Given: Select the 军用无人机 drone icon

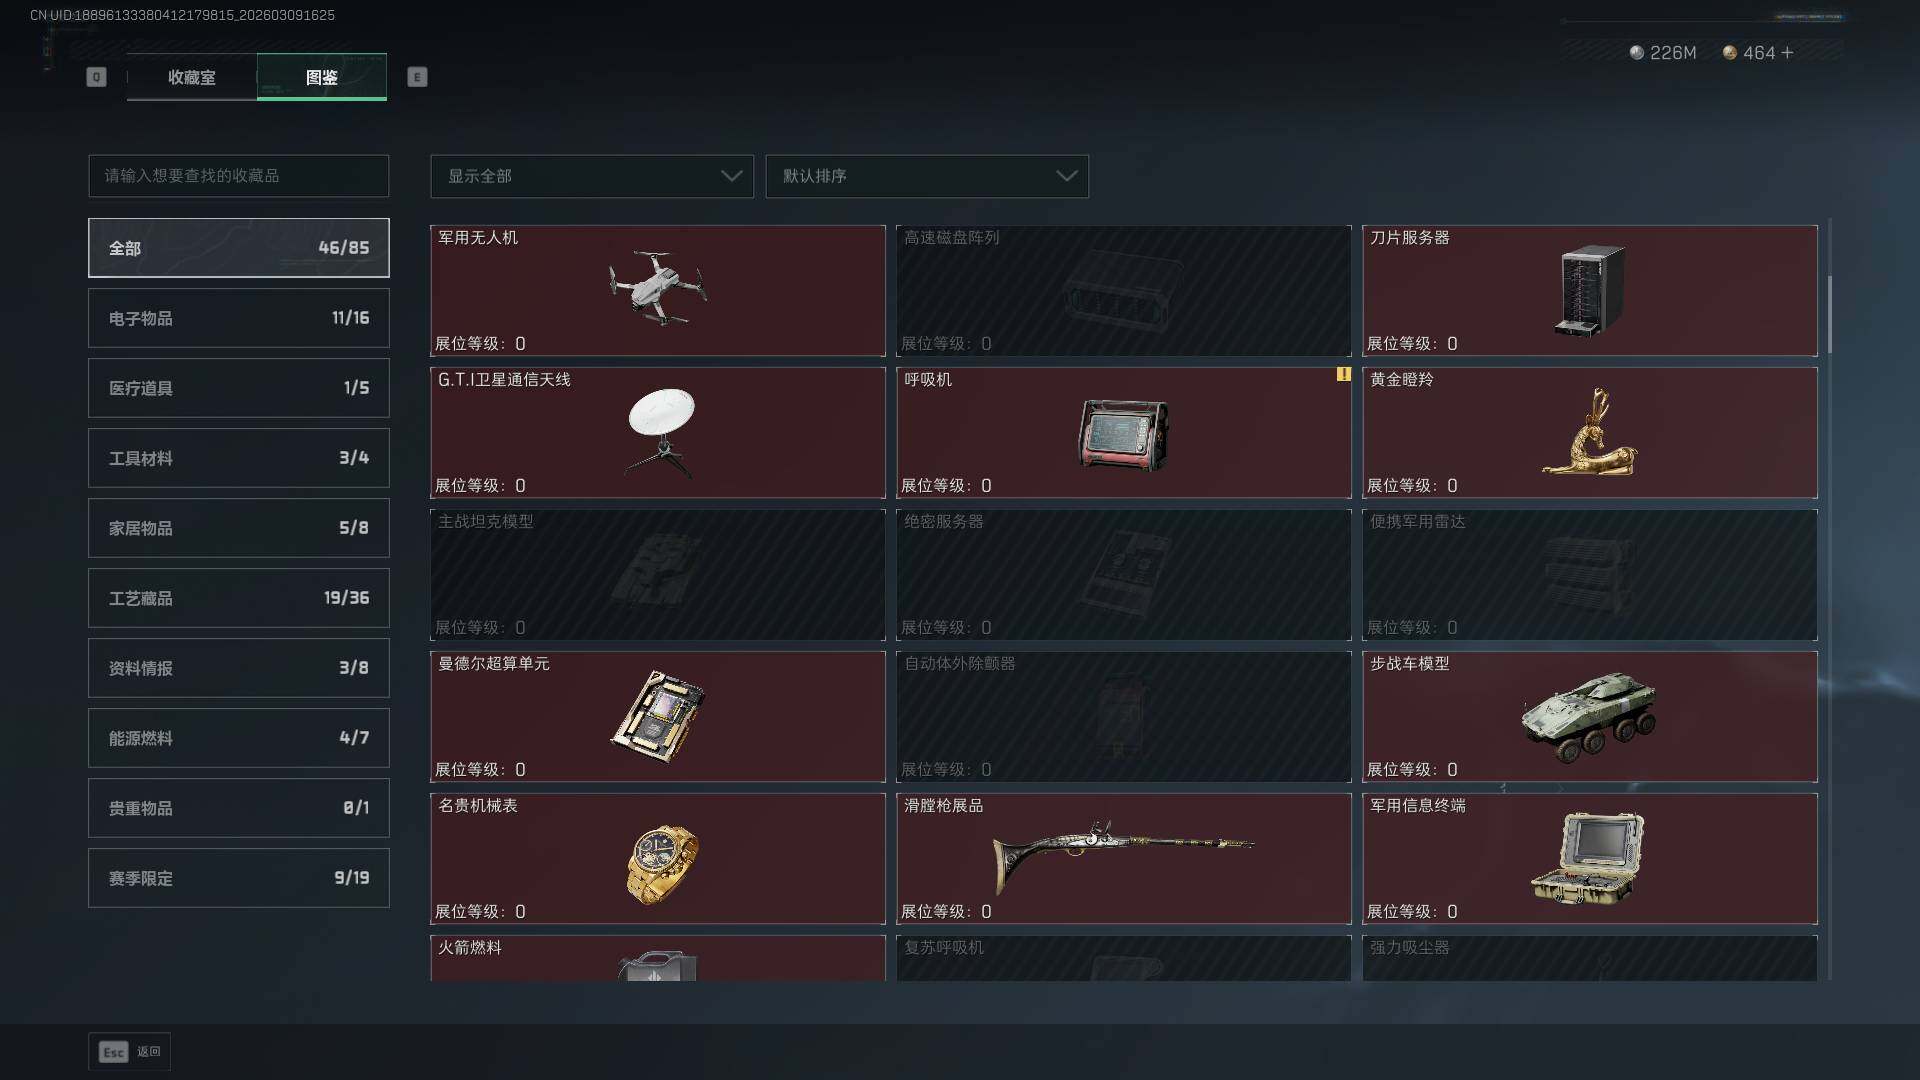Looking at the screenshot, I should [x=657, y=288].
